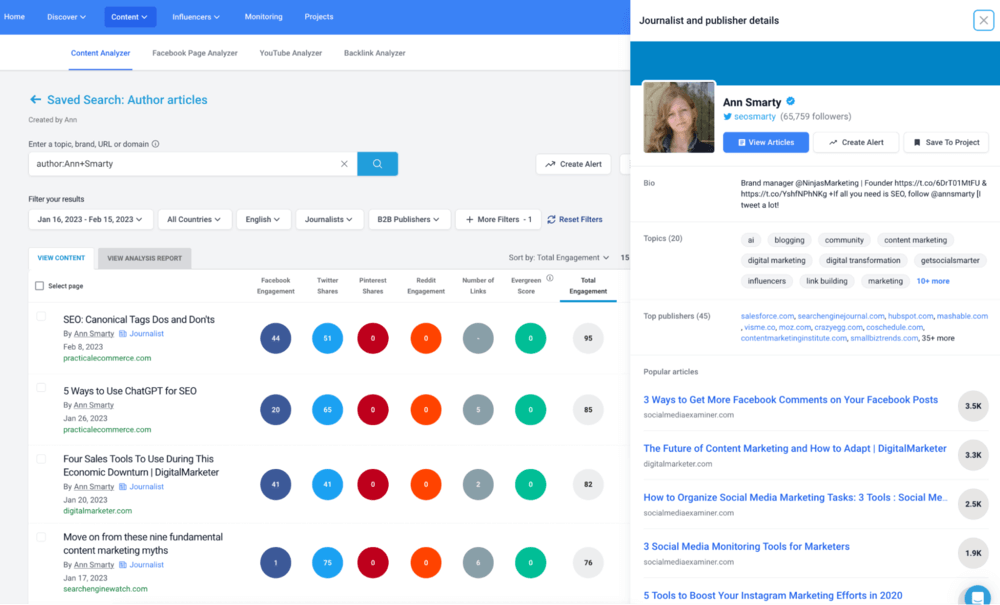Viewport: 1000px width, 605px height.
Task: Click the View Articles button
Action: pyautogui.click(x=766, y=143)
